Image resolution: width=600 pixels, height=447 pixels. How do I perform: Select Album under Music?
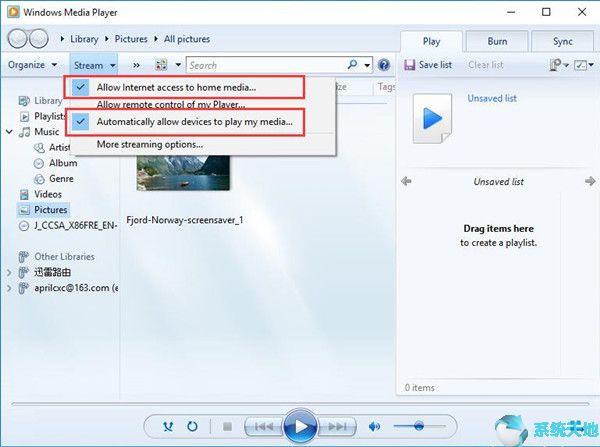tap(63, 163)
